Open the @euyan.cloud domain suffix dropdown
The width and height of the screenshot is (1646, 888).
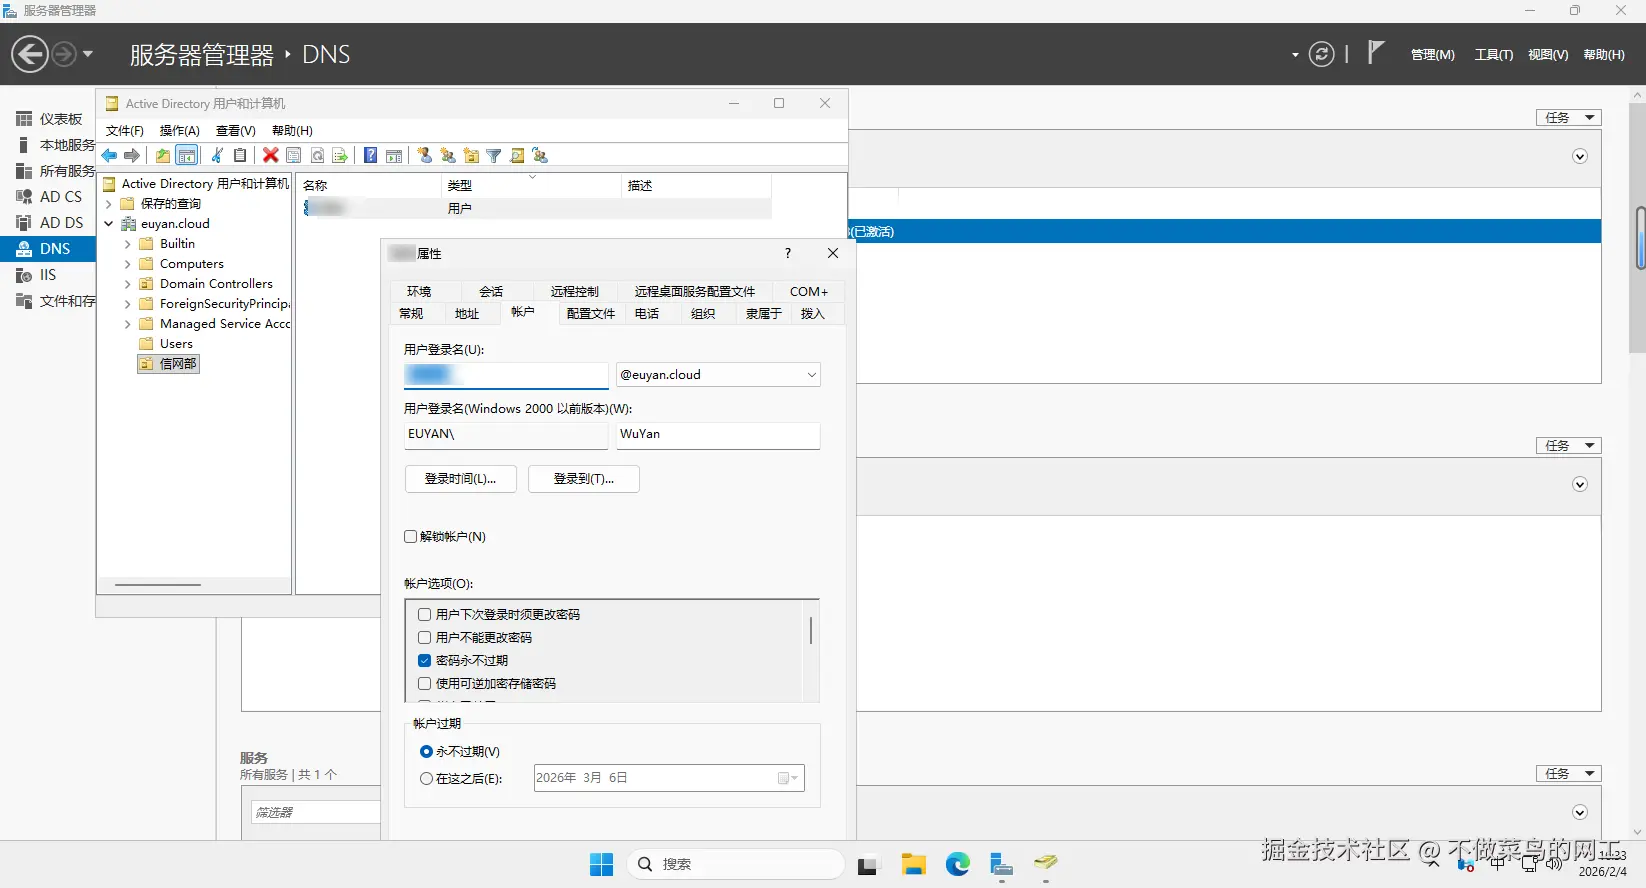point(811,375)
